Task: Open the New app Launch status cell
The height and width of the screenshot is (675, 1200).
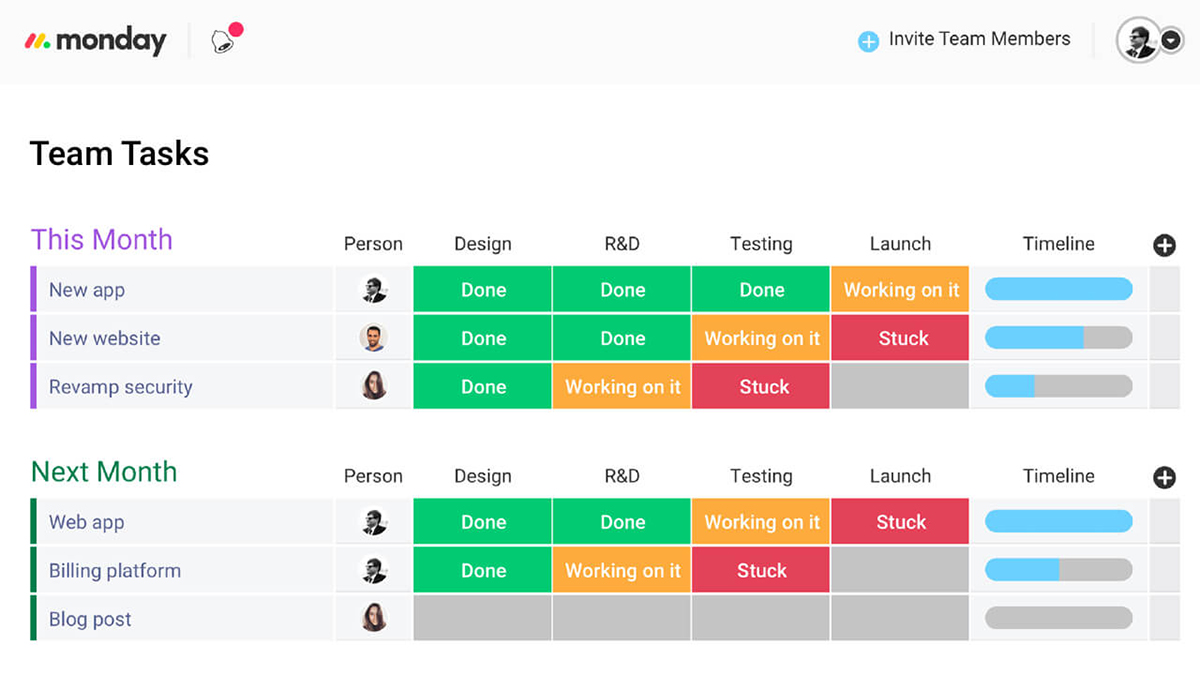Action: [900, 290]
